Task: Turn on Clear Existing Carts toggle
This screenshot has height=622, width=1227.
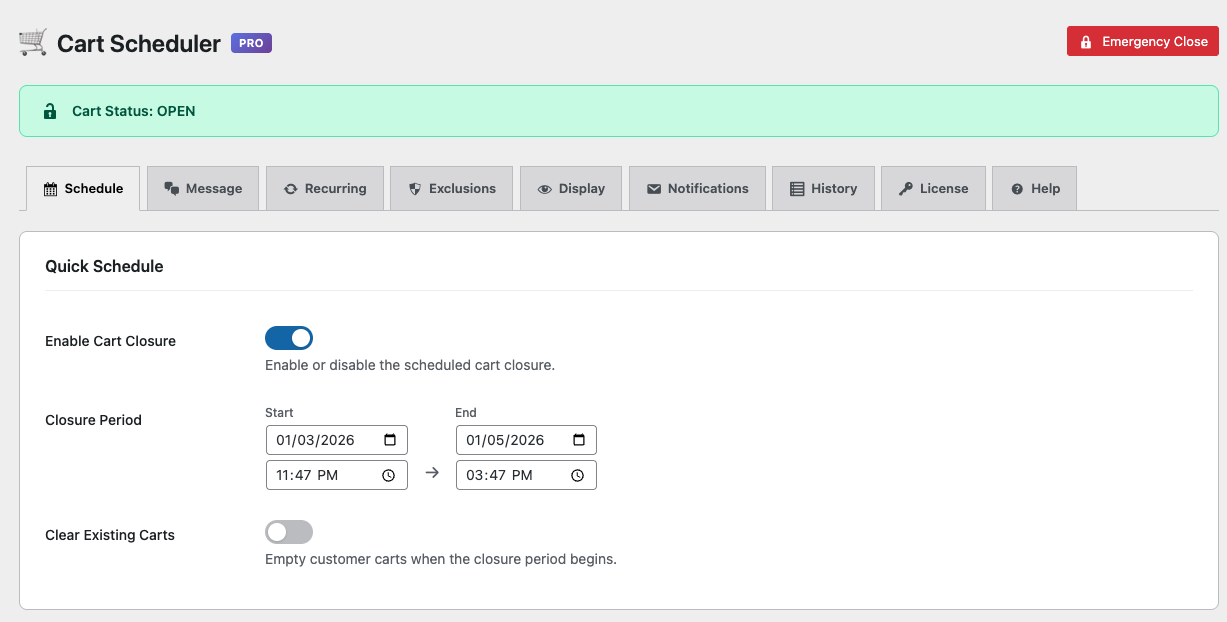Action: pyautogui.click(x=289, y=532)
